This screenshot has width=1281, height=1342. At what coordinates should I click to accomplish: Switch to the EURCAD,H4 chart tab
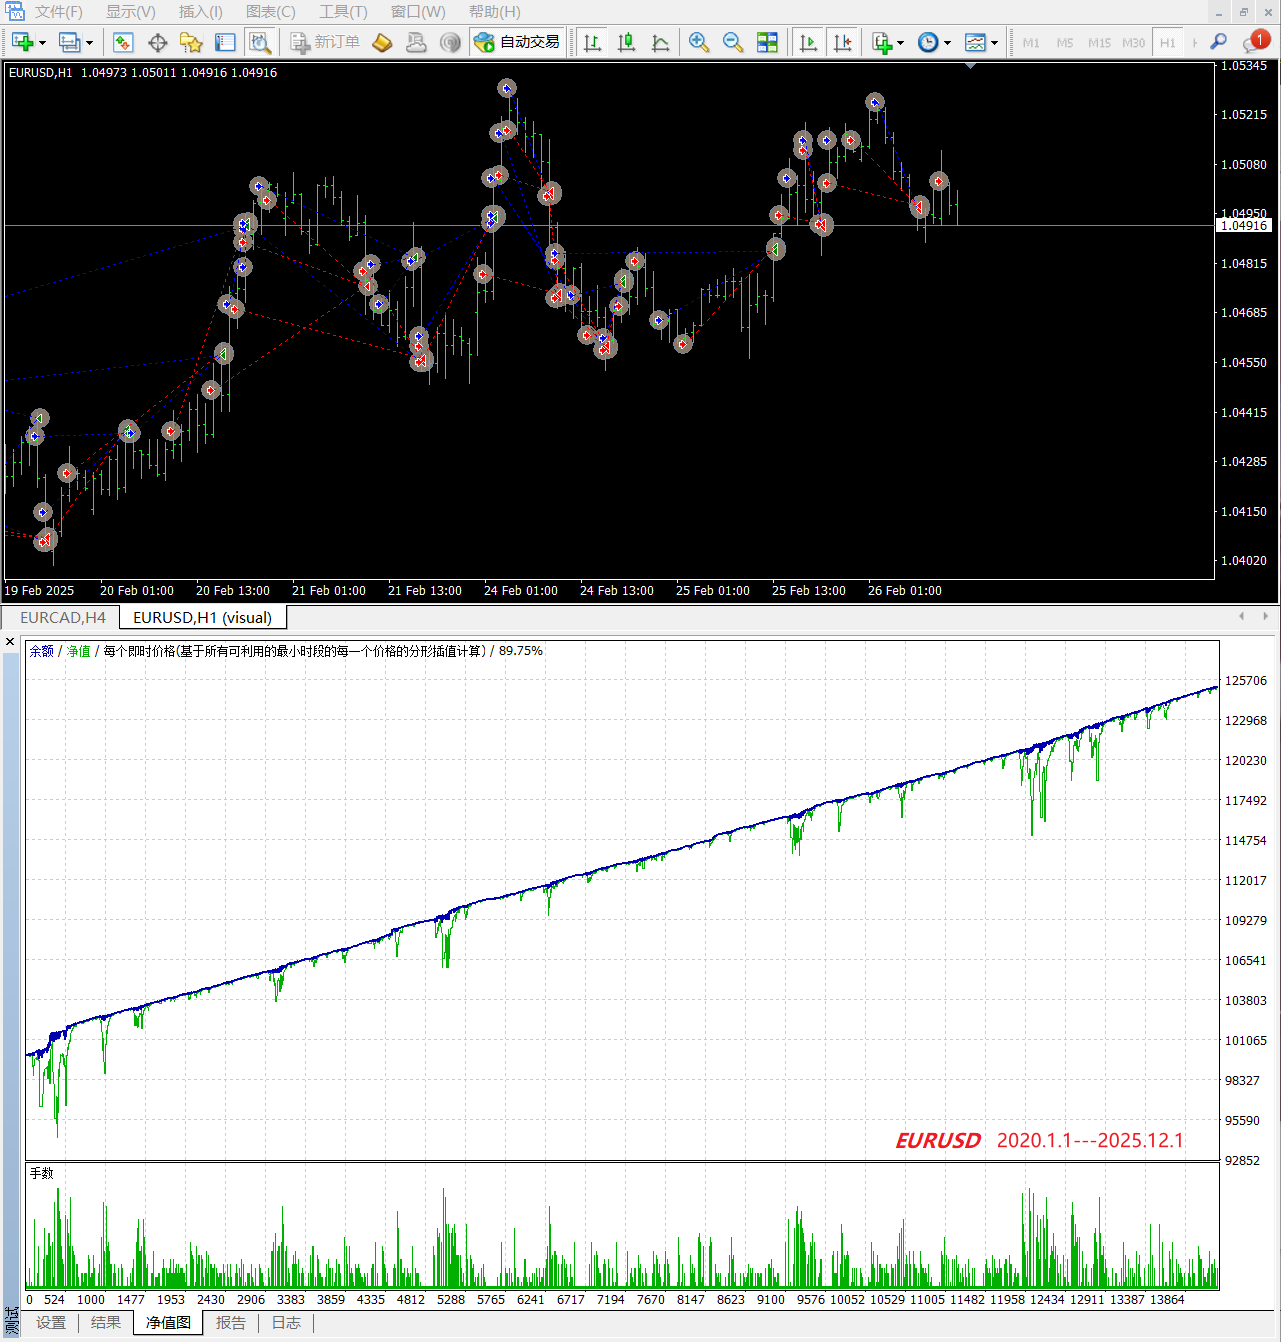click(62, 617)
